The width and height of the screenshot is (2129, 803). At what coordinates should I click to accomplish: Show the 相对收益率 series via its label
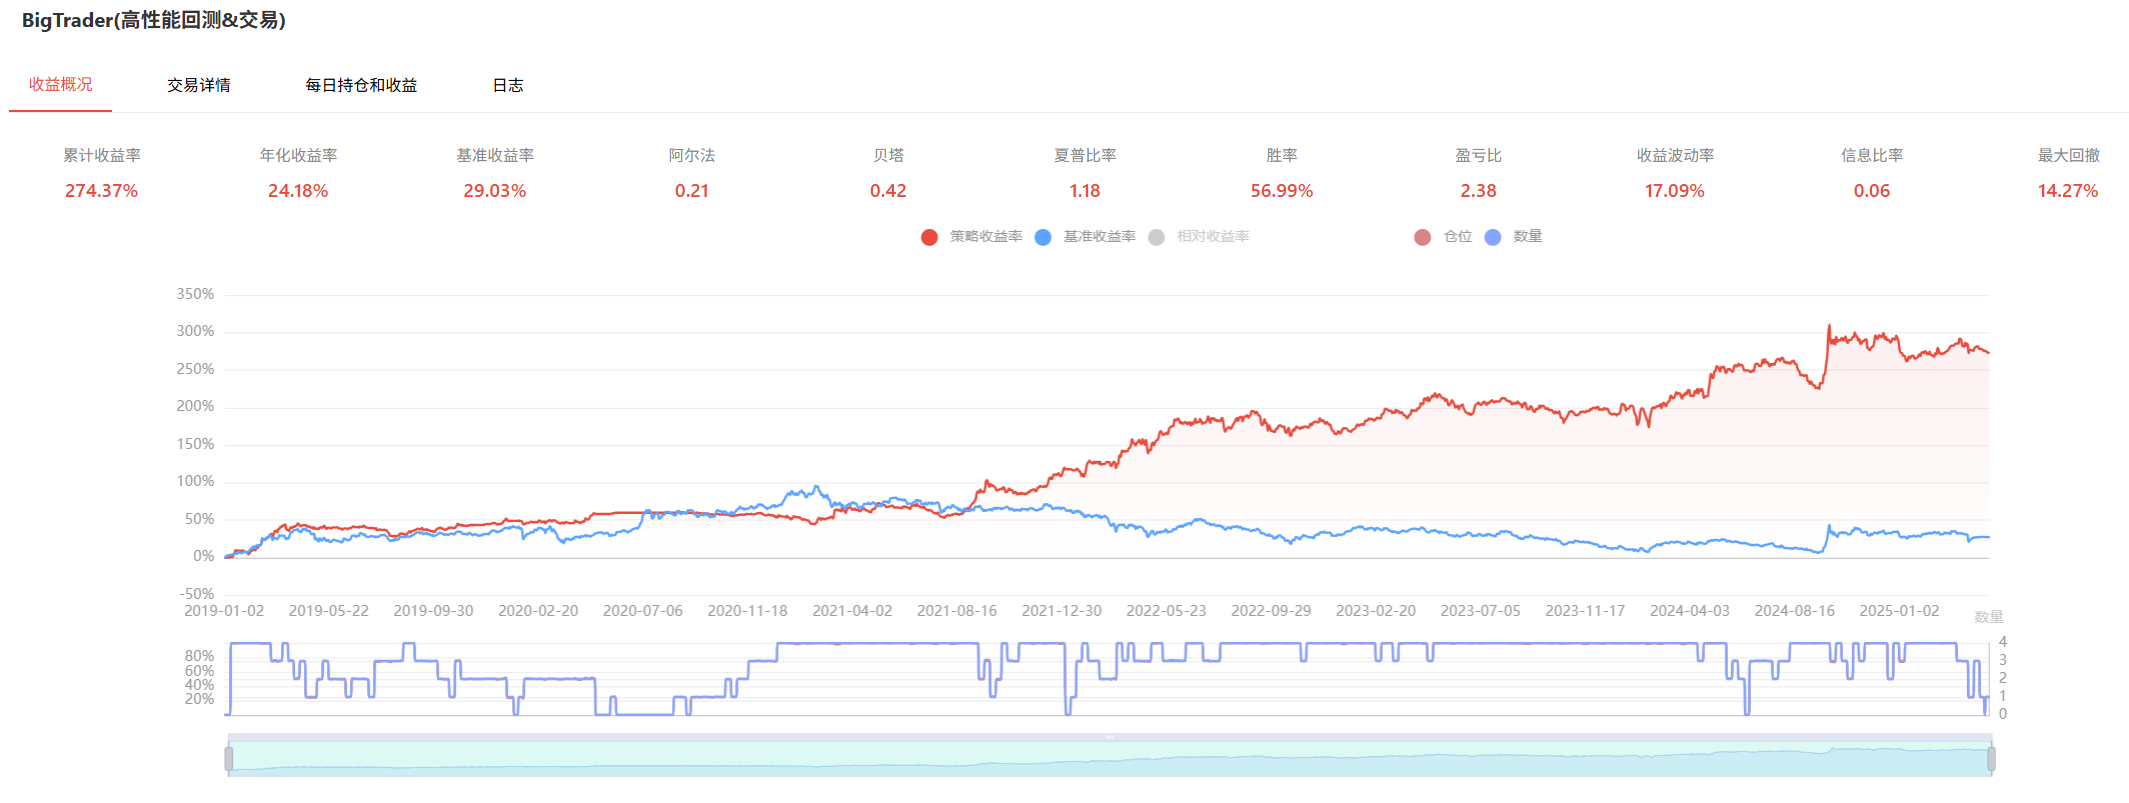1213,237
